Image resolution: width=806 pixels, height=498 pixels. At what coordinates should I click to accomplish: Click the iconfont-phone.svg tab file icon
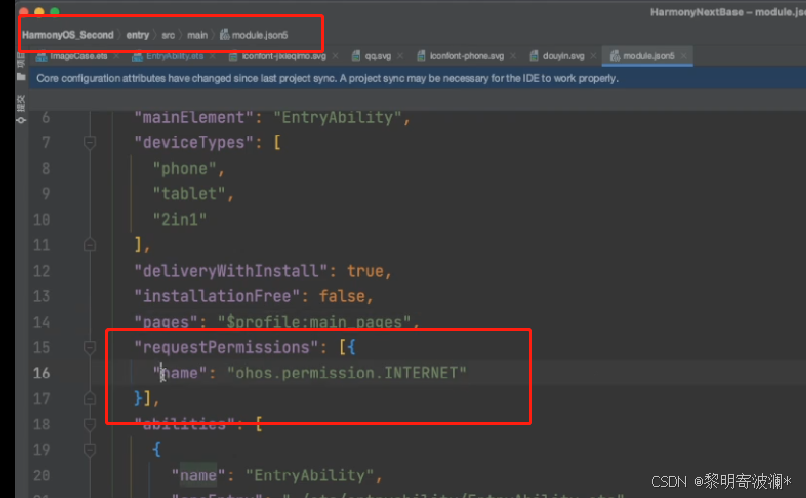(421, 56)
